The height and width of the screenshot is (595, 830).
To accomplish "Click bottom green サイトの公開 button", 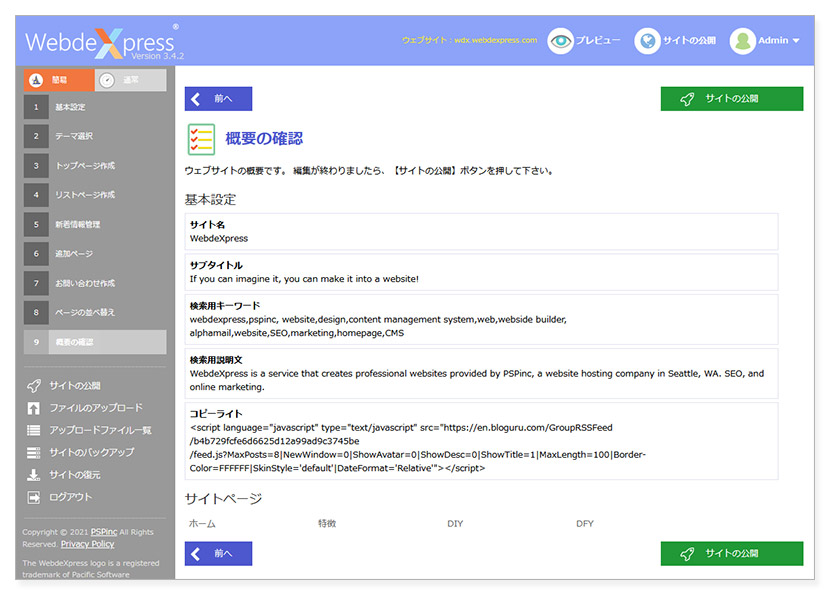I will (x=732, y=554).
